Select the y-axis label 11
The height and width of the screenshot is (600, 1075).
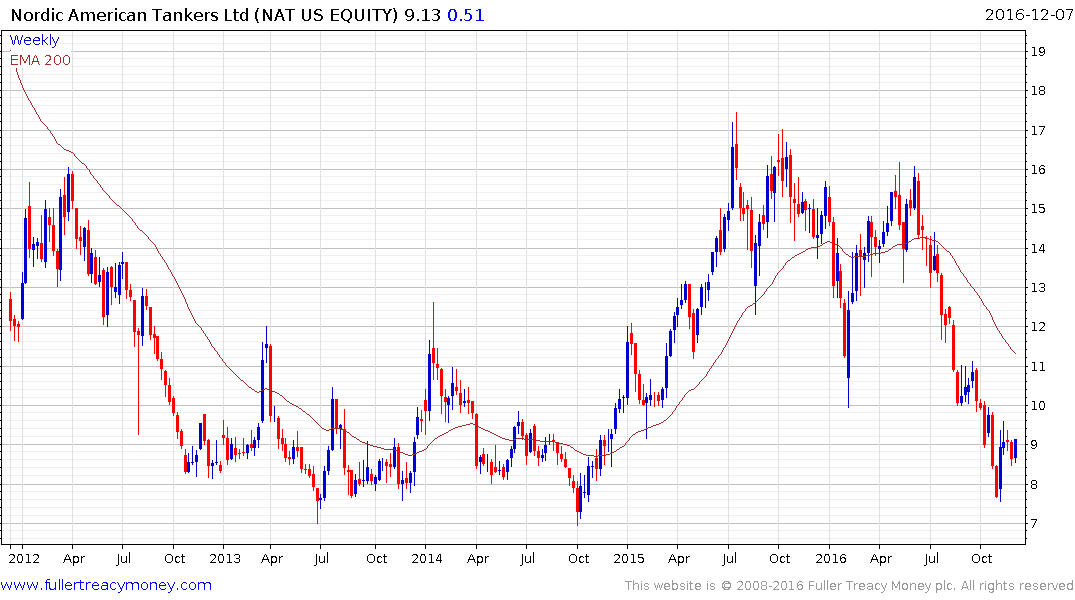coord(1037,366)
